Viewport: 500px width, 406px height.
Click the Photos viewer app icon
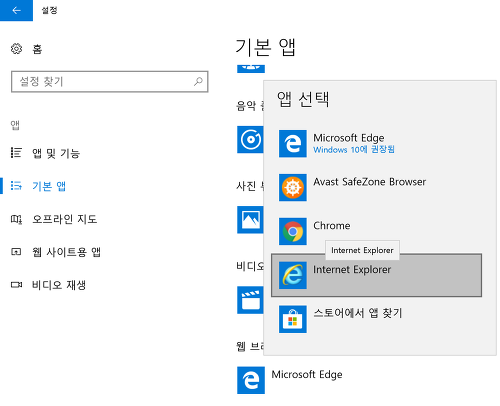(x=250, y=220)
